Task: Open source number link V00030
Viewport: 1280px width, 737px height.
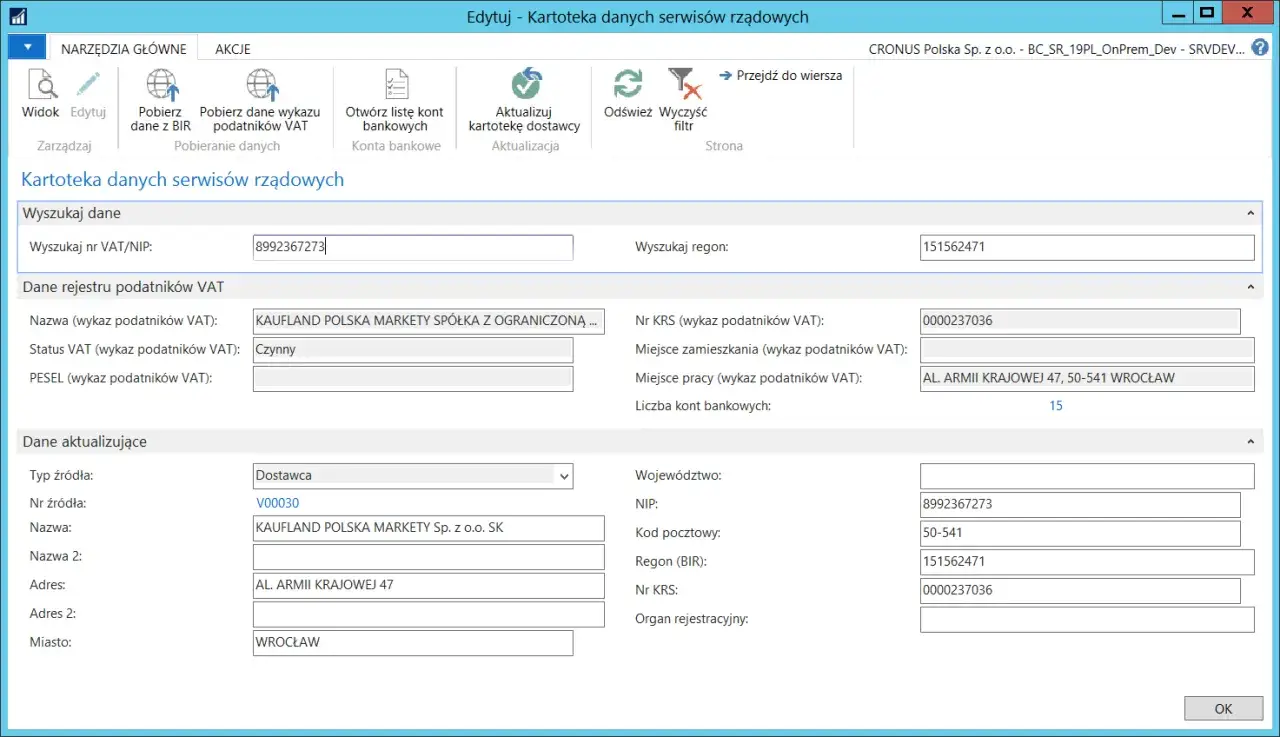Action: (278, 503)
